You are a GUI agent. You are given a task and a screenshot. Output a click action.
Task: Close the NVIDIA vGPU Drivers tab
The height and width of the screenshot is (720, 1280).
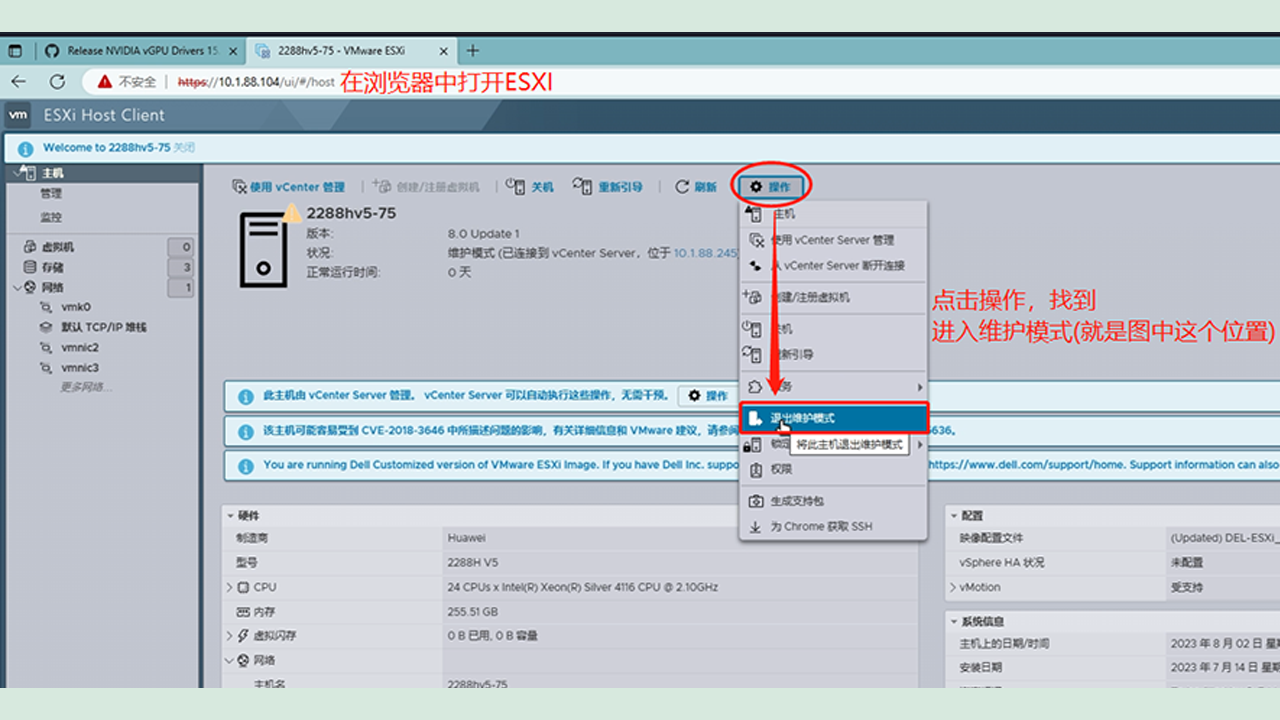tap(232, 51)
